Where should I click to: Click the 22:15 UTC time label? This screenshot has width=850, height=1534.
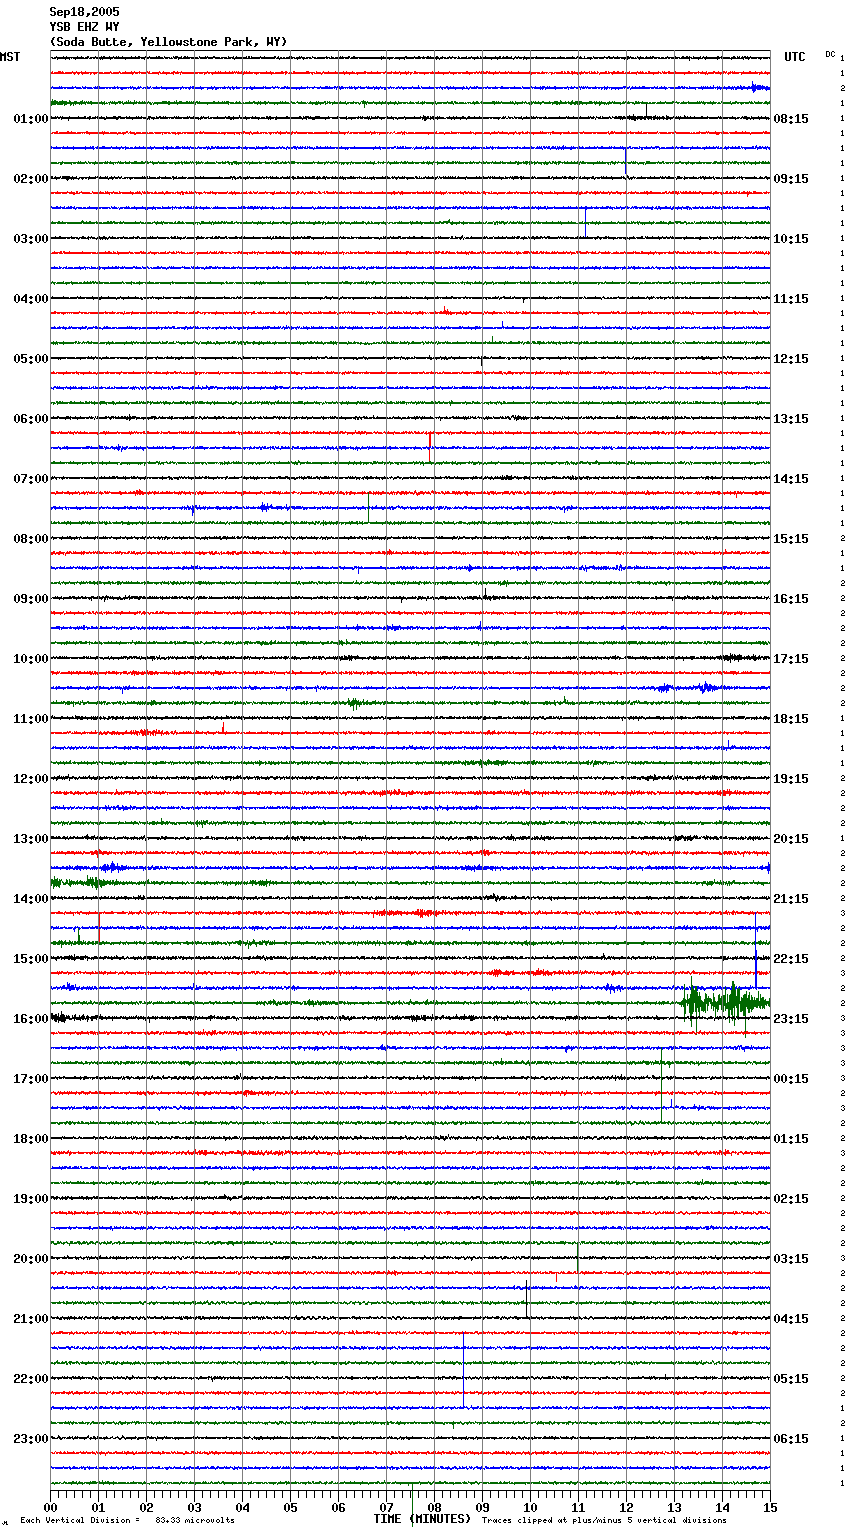(791, 959)
